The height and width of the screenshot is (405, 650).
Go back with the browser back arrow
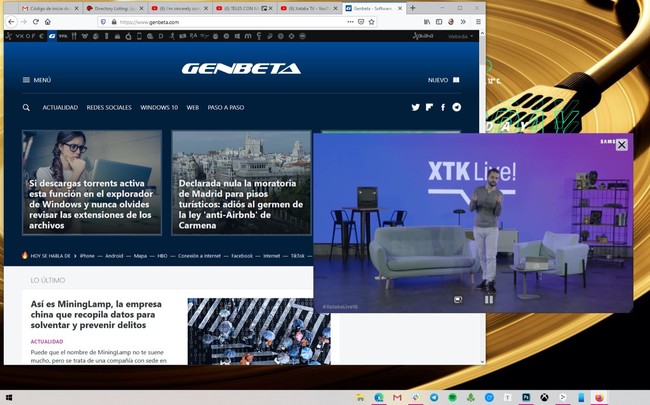pos(11,22)
